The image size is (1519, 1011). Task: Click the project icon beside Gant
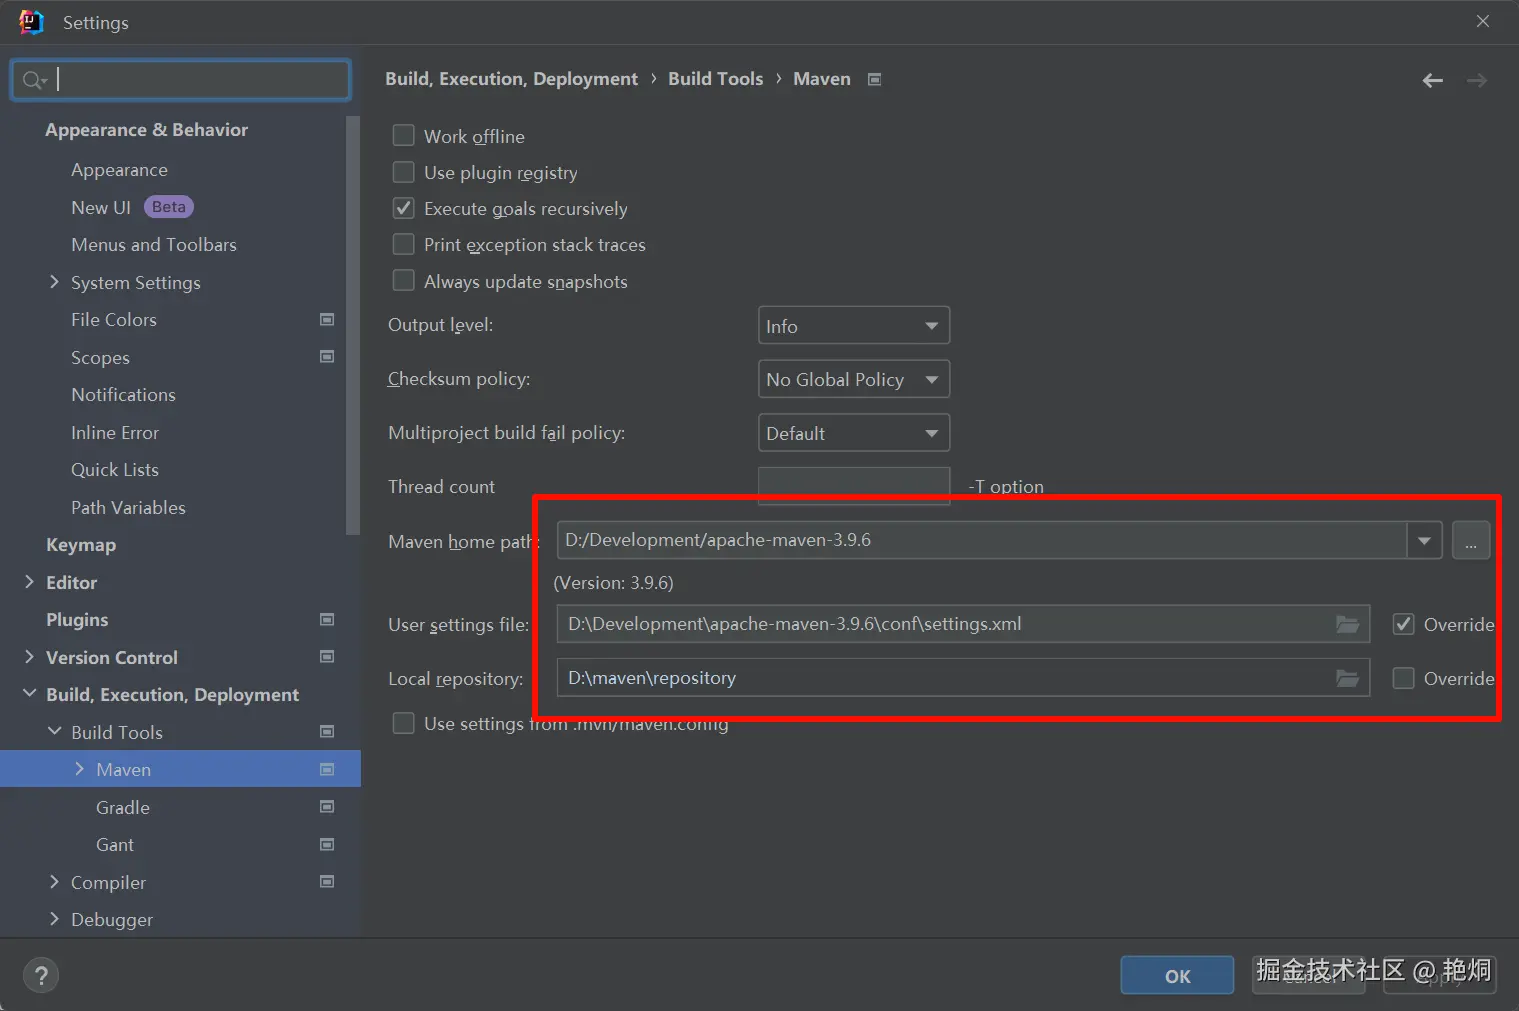click(x=327, y=845)
